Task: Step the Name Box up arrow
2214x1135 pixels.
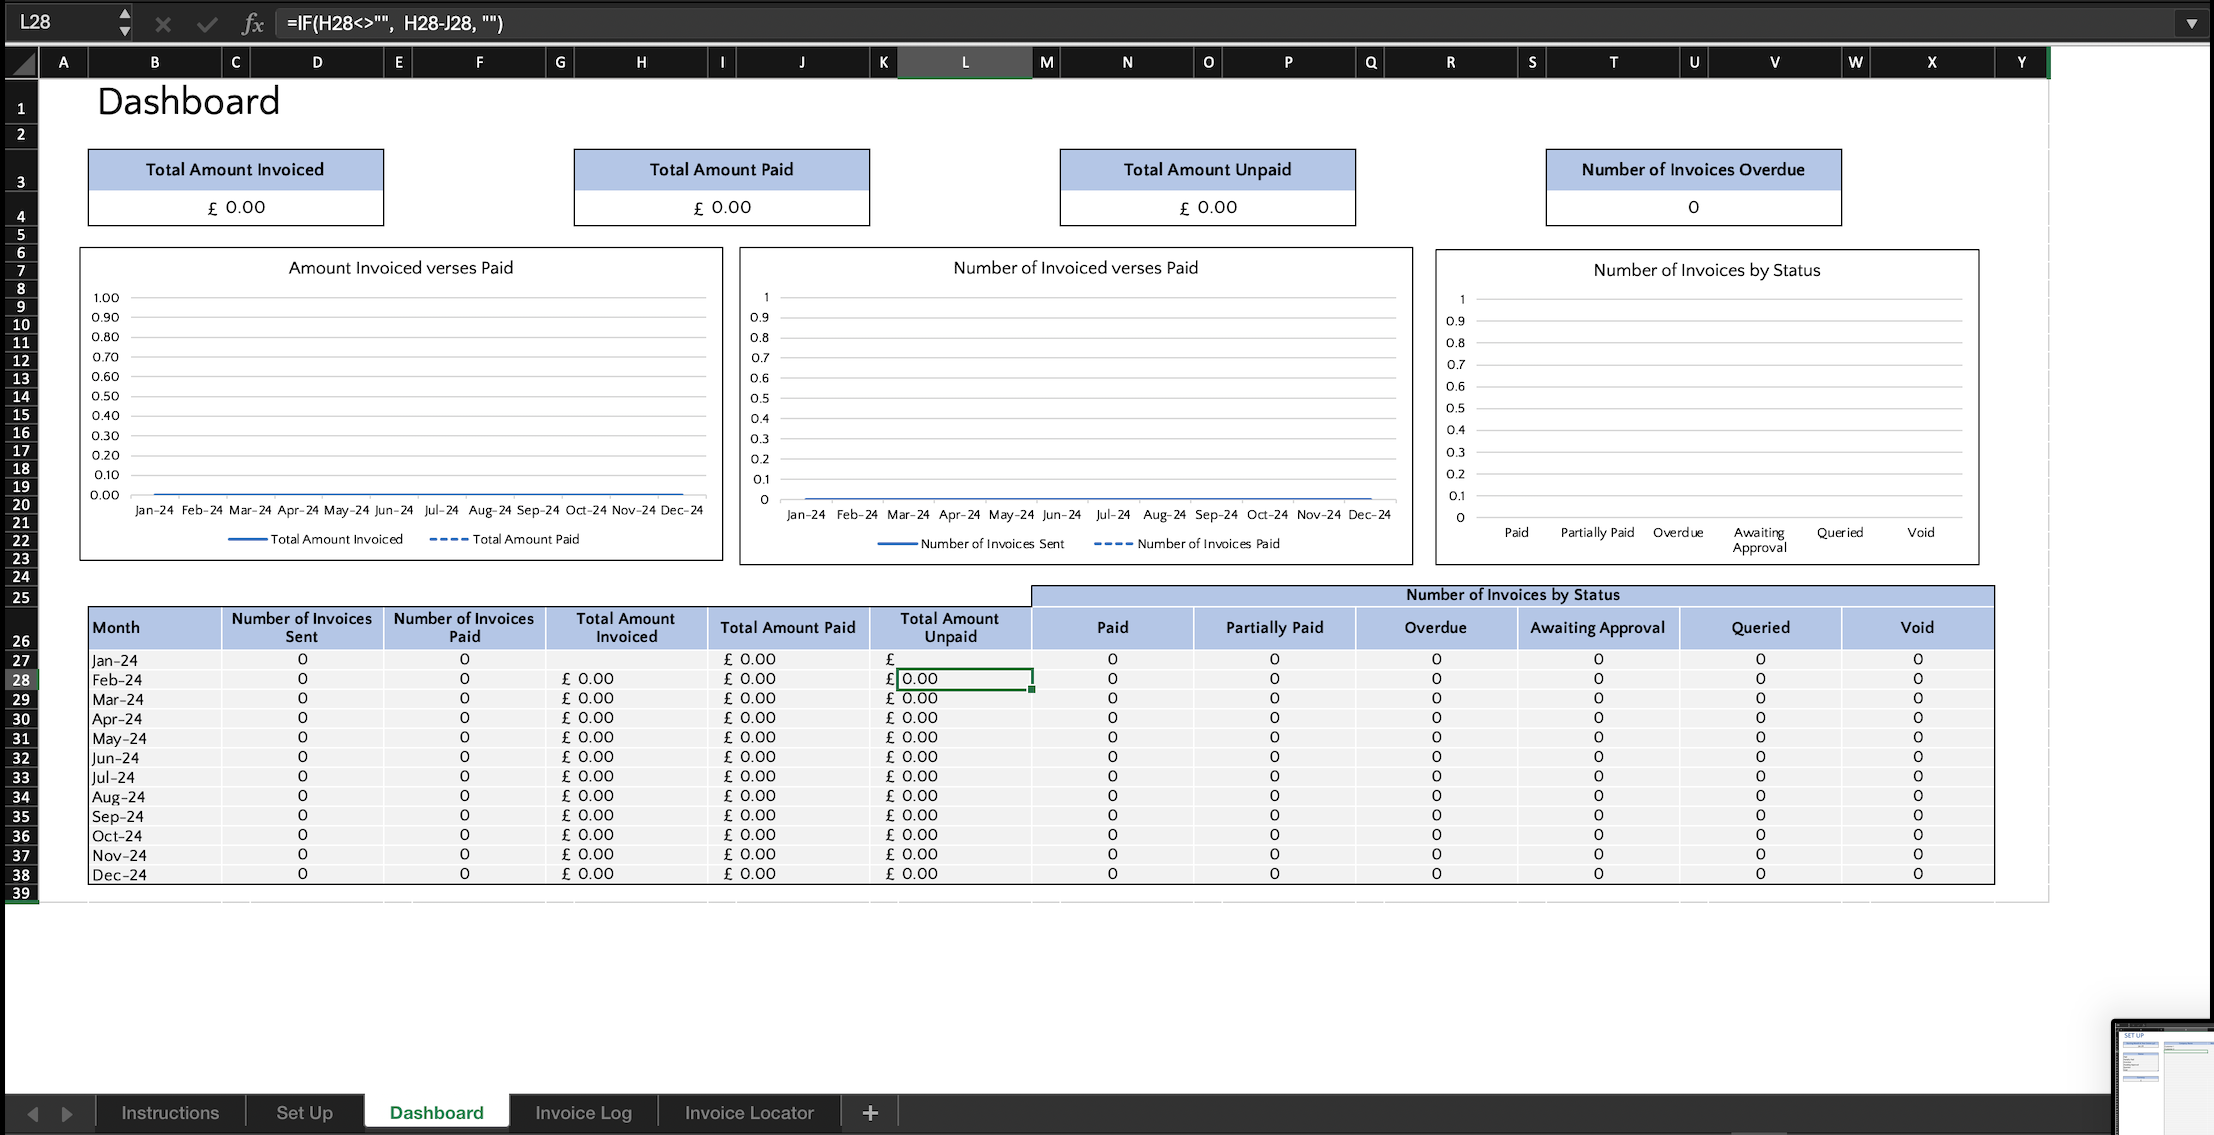Action: coord(124,14)
